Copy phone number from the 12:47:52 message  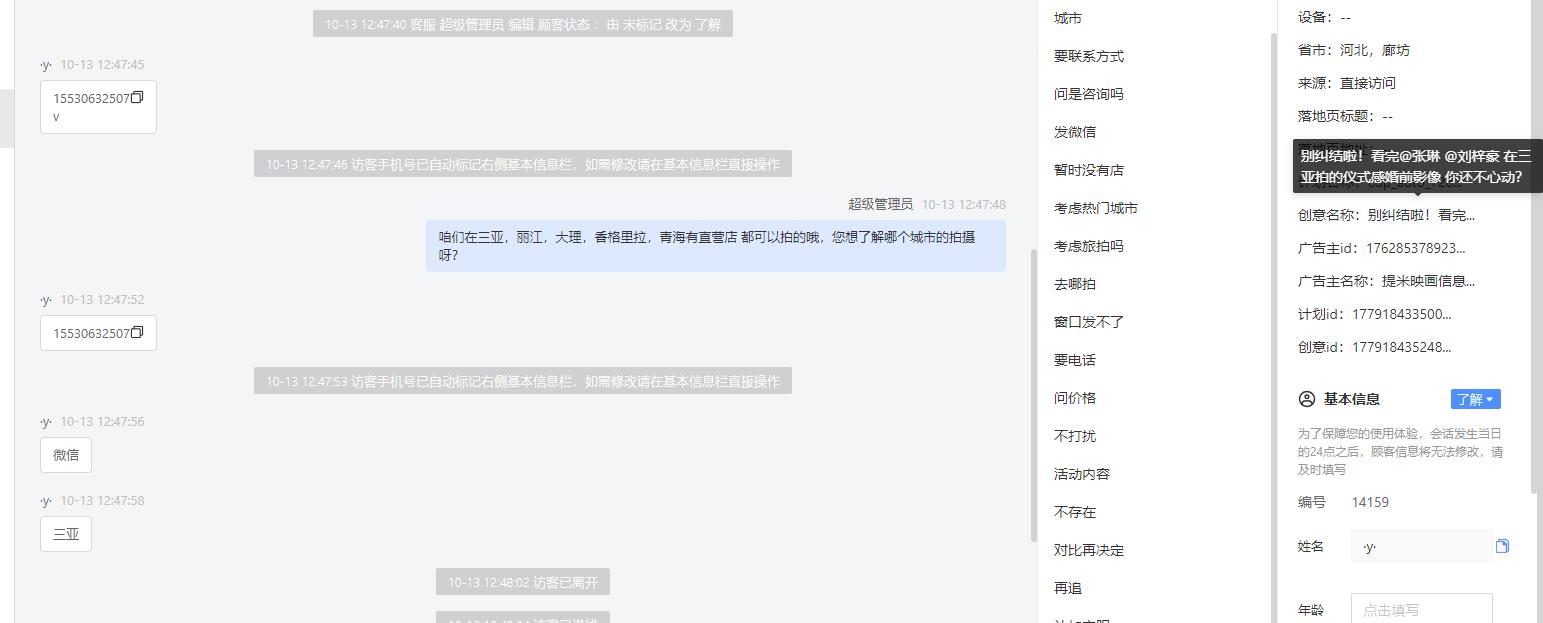tap(138, 332)
